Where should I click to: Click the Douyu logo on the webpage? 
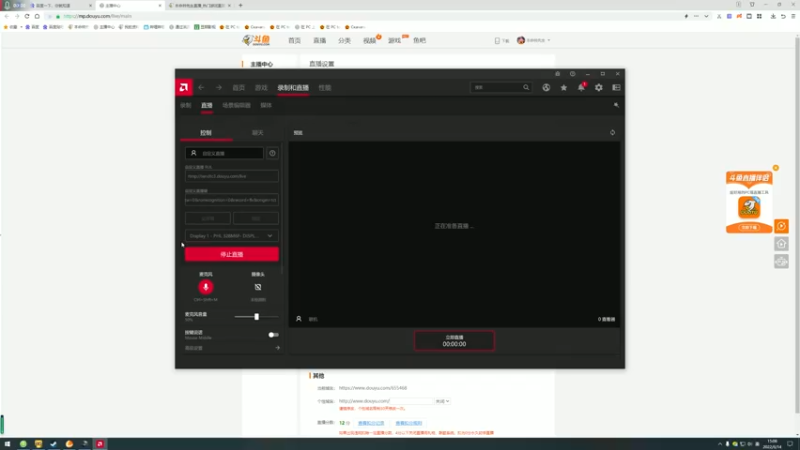point(257,40)
